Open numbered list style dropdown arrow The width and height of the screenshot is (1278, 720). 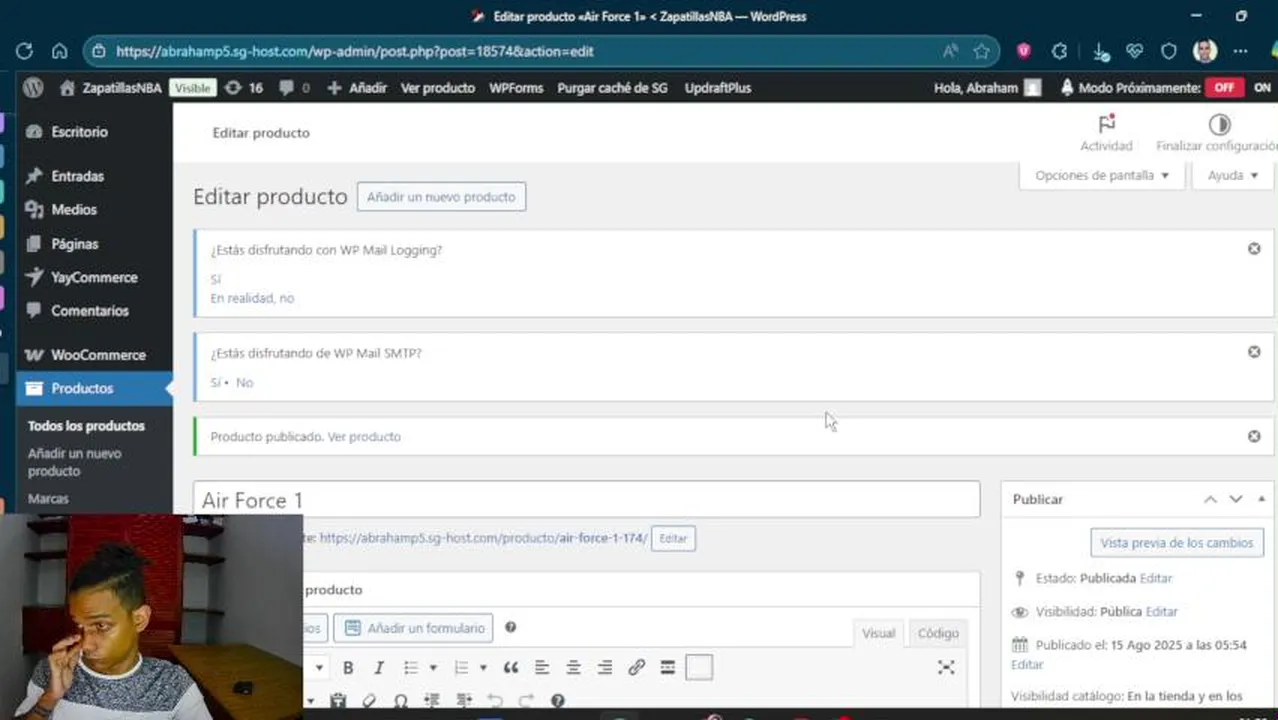point(483,667)
